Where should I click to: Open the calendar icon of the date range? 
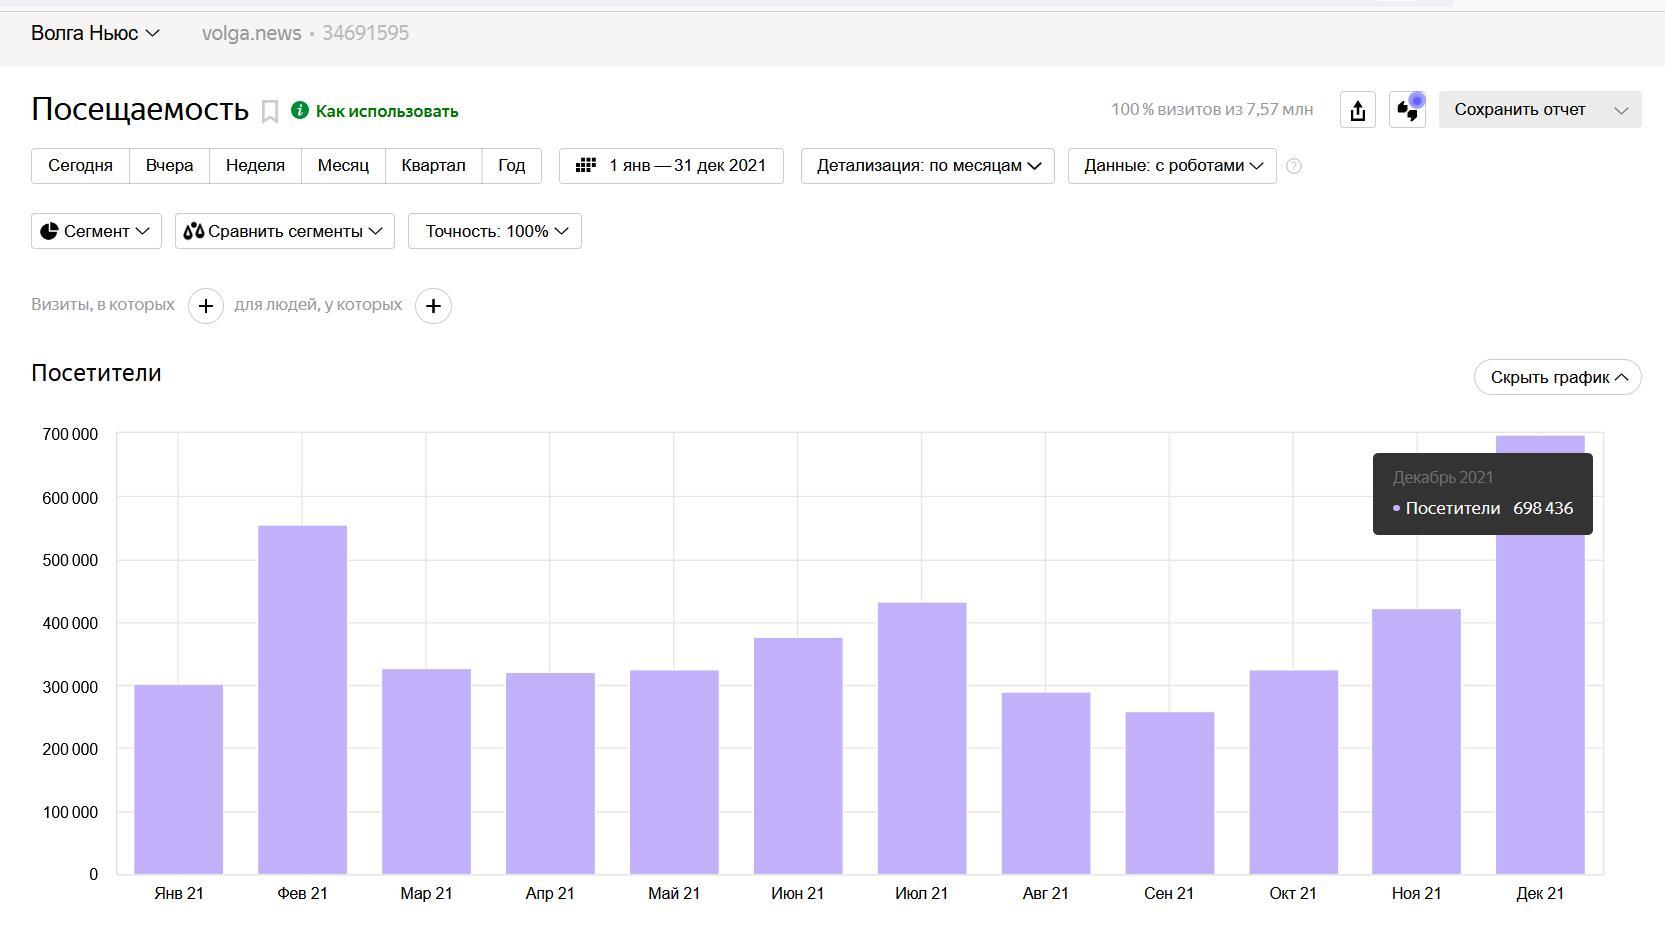point(586,165)
